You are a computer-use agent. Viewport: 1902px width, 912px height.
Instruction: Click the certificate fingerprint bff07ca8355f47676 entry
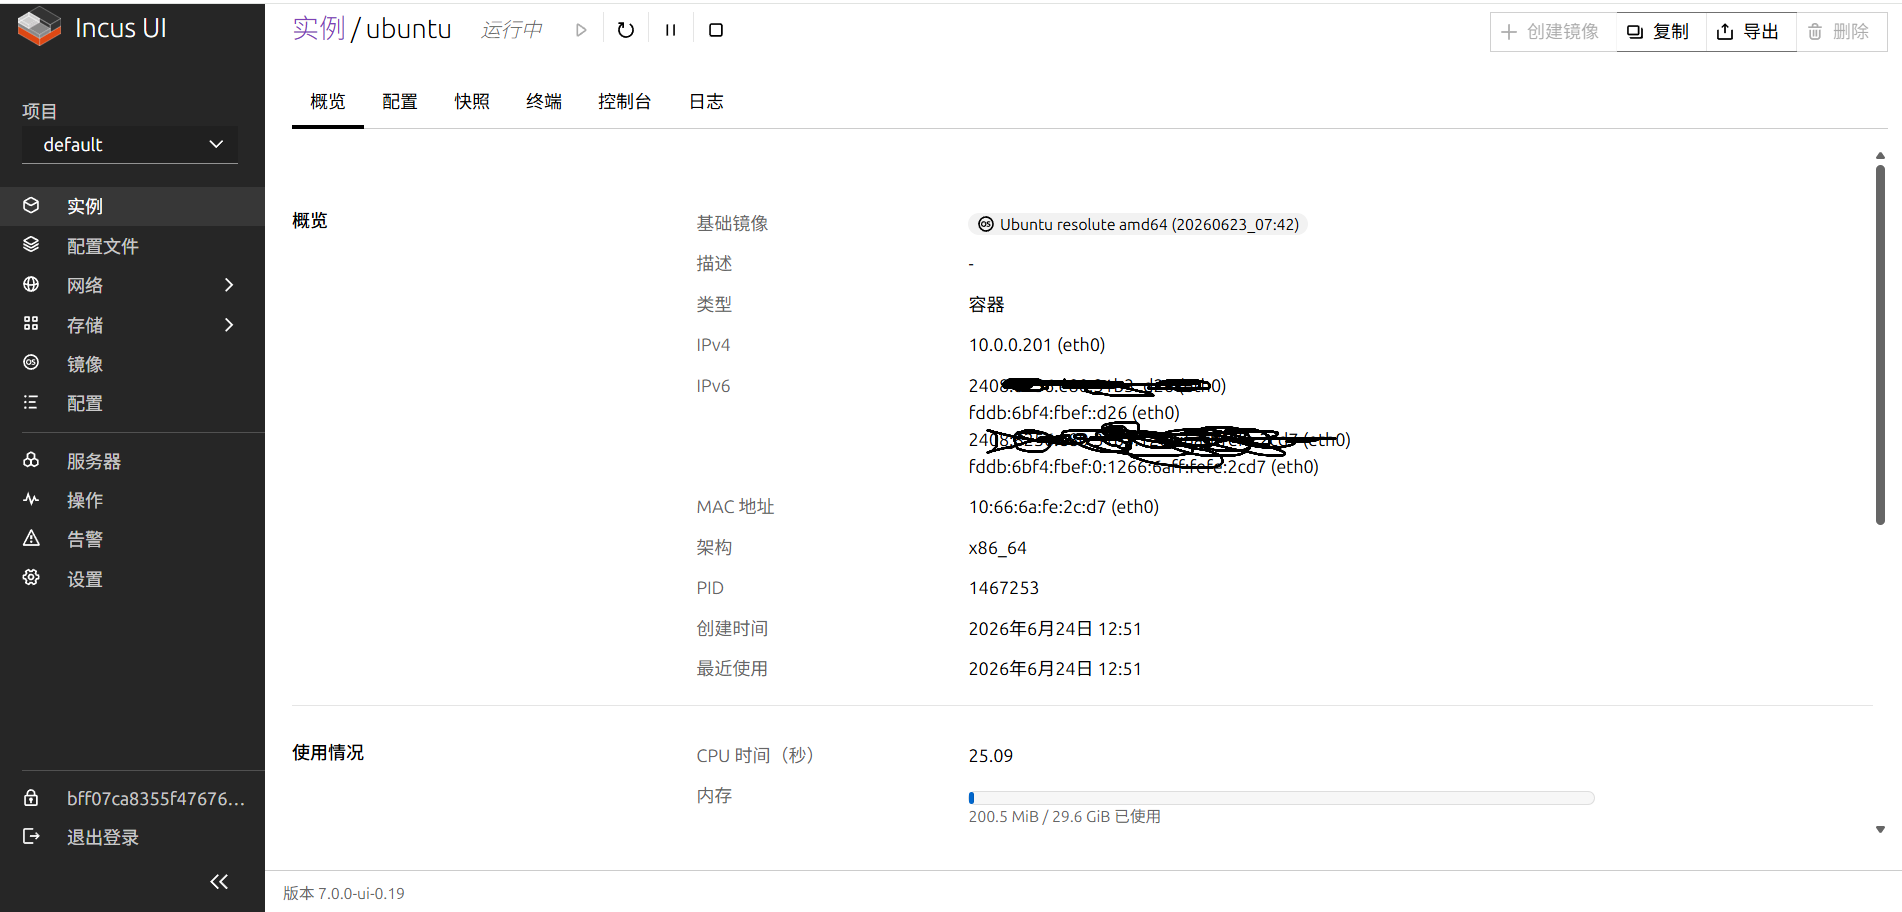pos(132,798)
